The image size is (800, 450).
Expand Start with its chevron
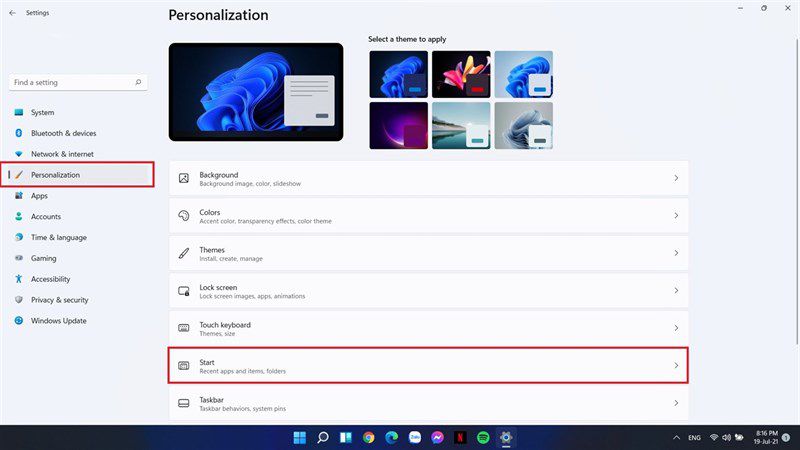676,365
